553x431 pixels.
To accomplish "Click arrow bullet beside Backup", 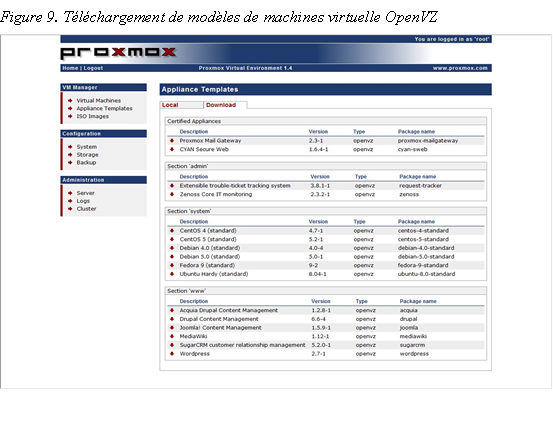I will tap(70, 162).
